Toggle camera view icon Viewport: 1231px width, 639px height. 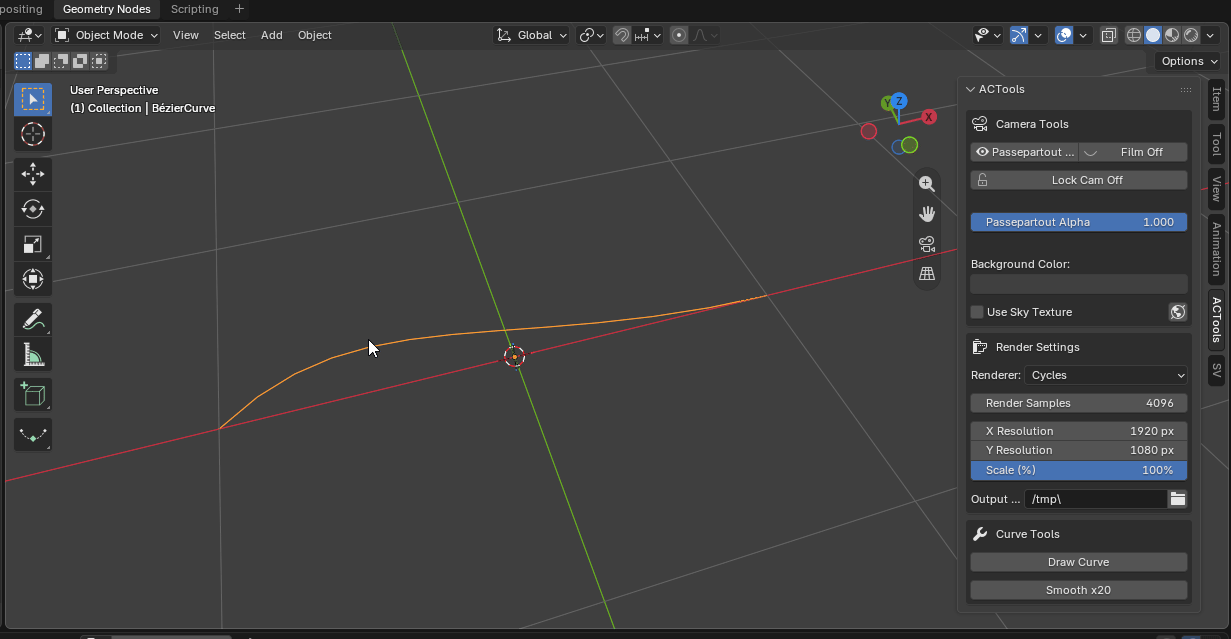pyautogui.click(x=927, y=244)
